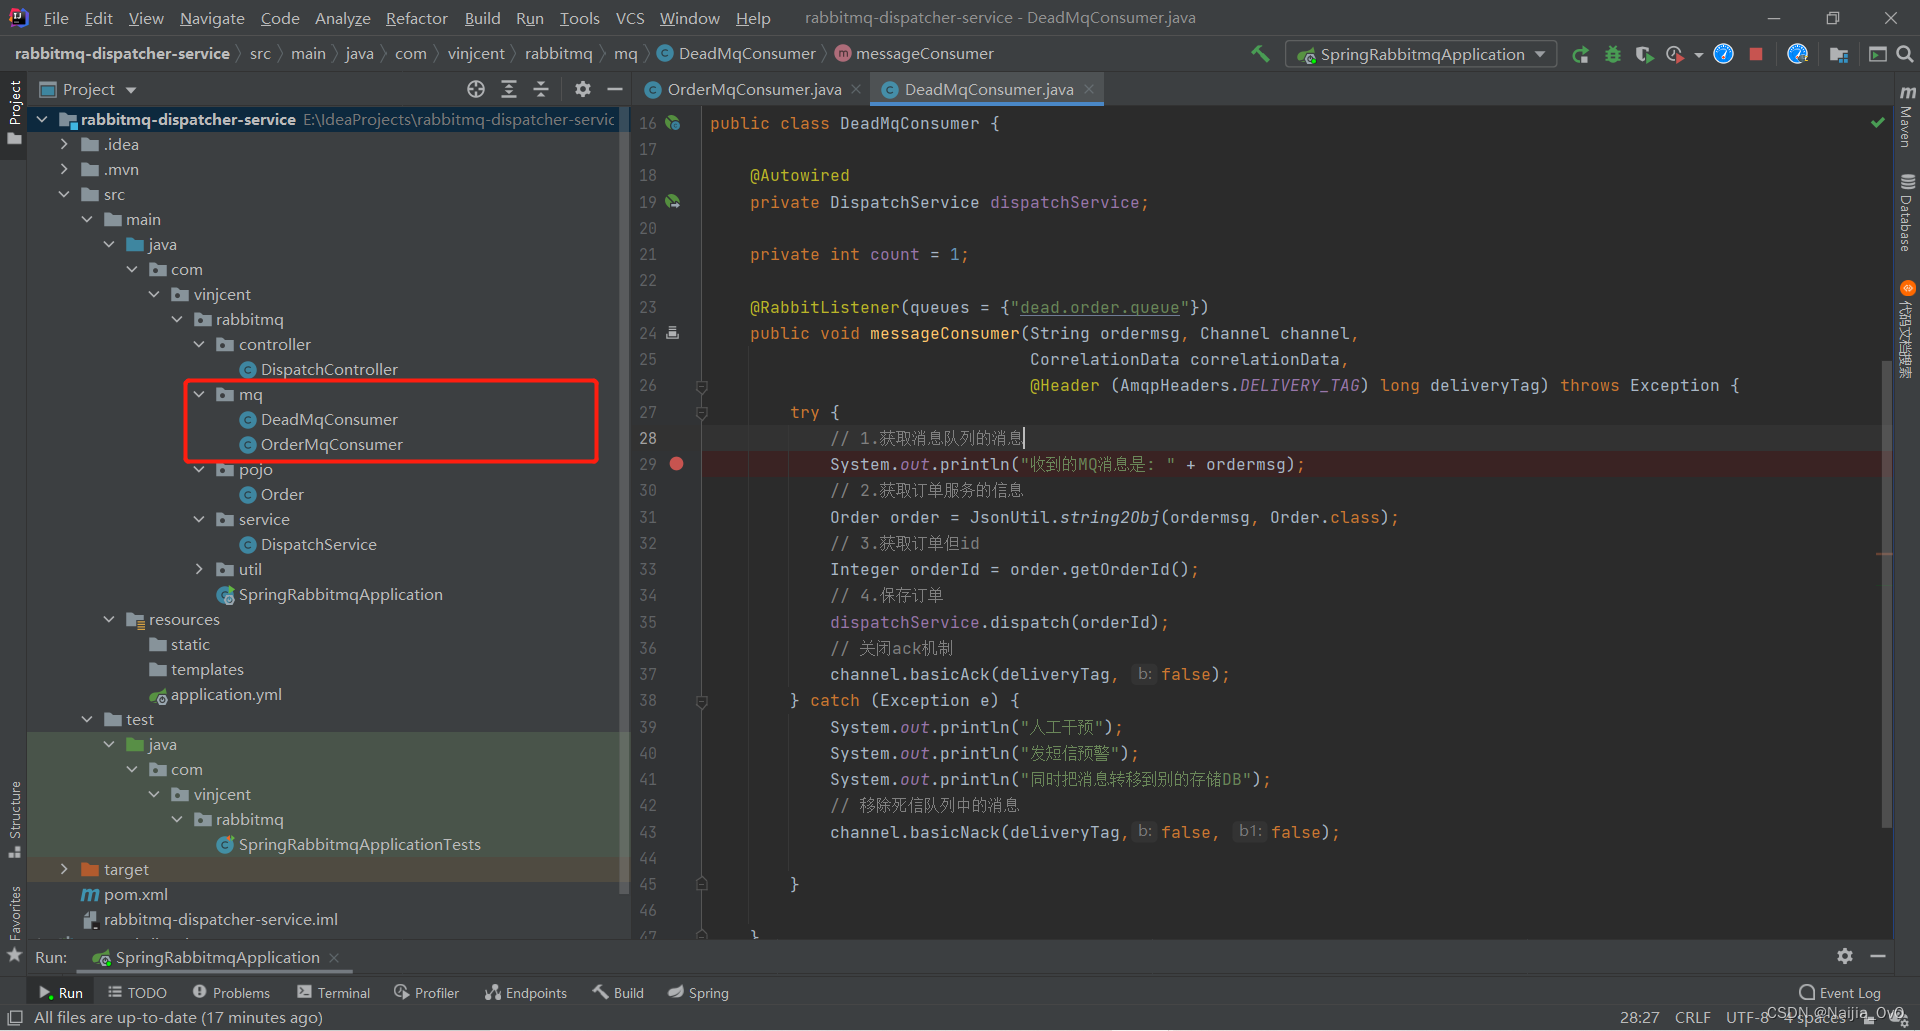
Task: Open the Endpoints tool window
Action: pyautogui.click(x=526, y=992)
